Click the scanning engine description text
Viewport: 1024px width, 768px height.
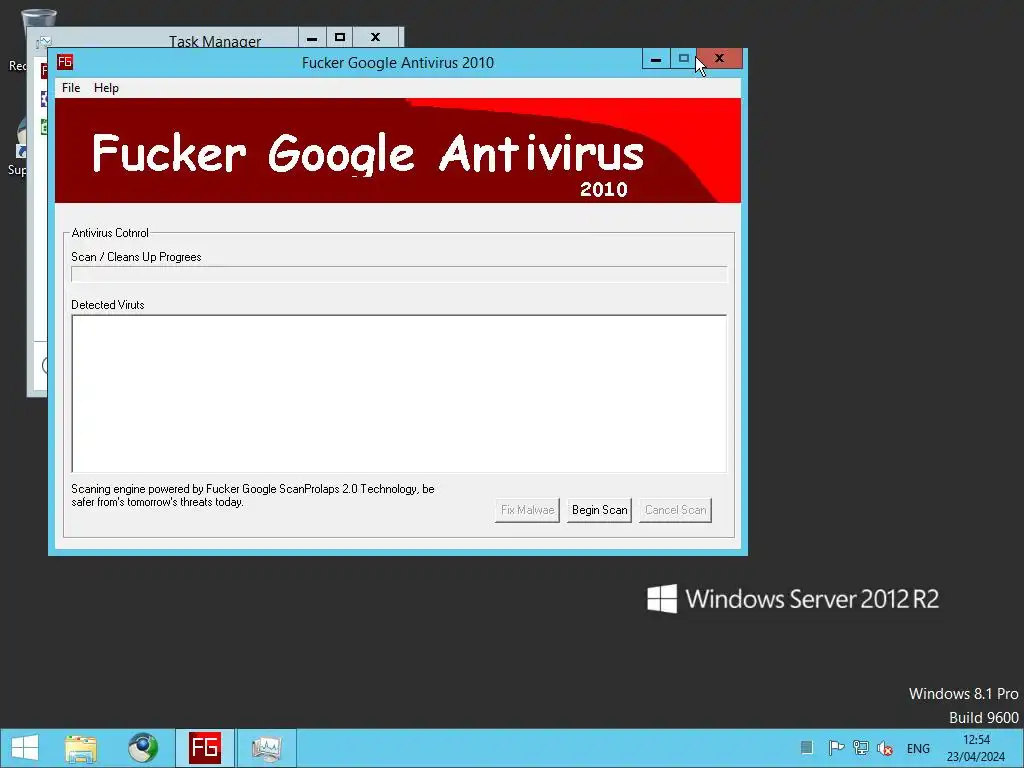253,496
